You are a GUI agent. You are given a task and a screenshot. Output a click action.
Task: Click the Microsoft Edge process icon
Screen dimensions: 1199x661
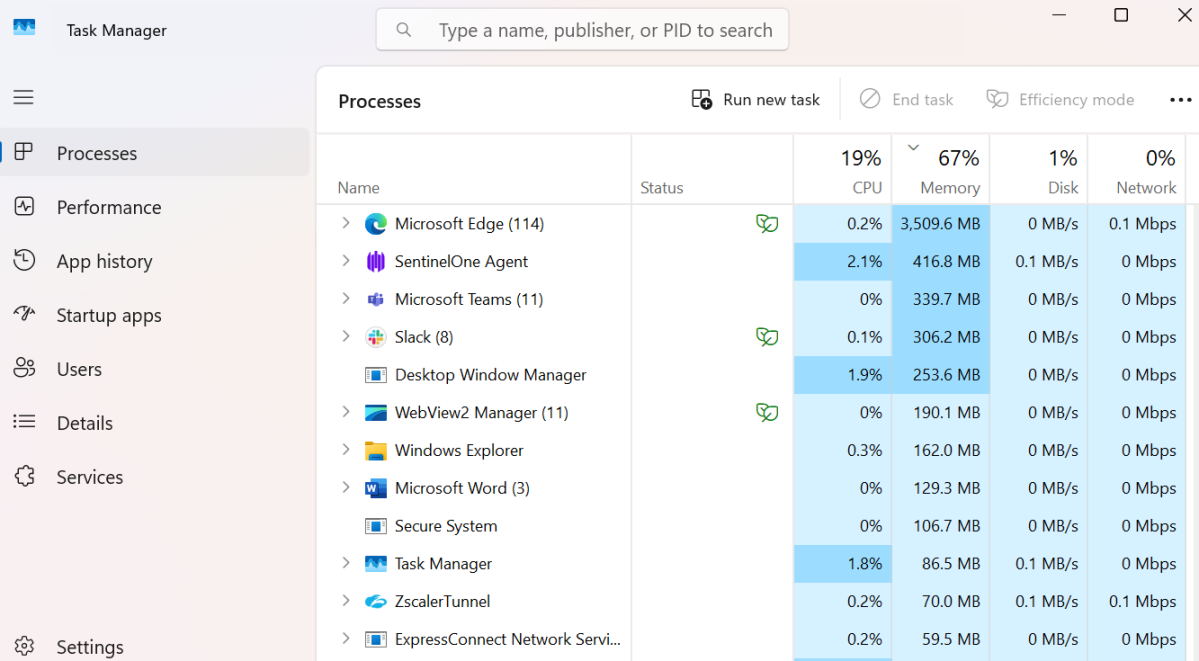point(375,224)
